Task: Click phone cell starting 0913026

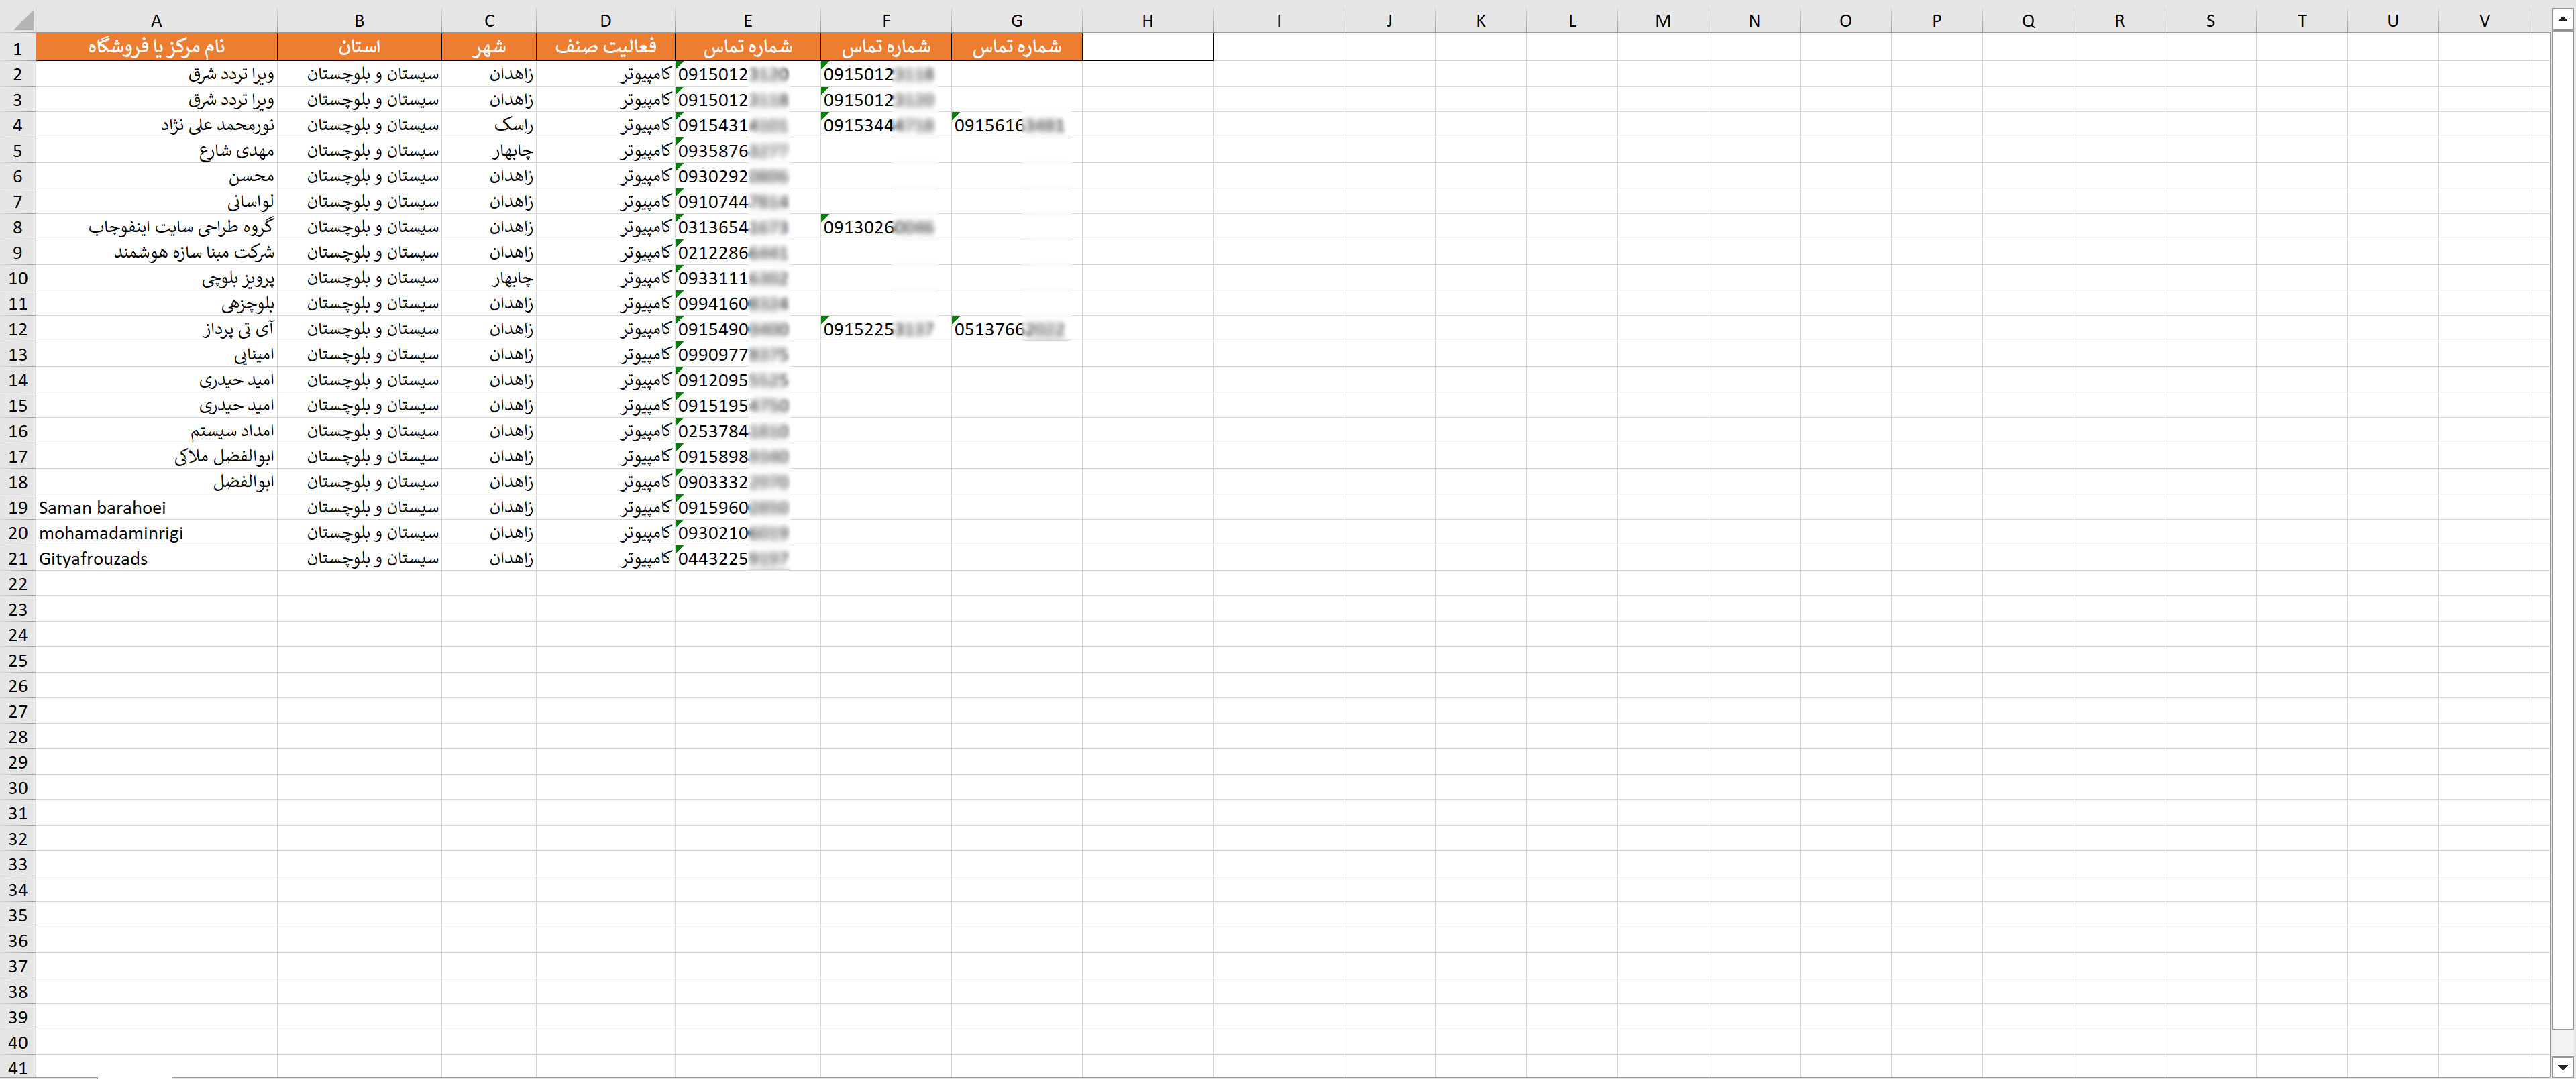Action: click(x=886, y=227)
